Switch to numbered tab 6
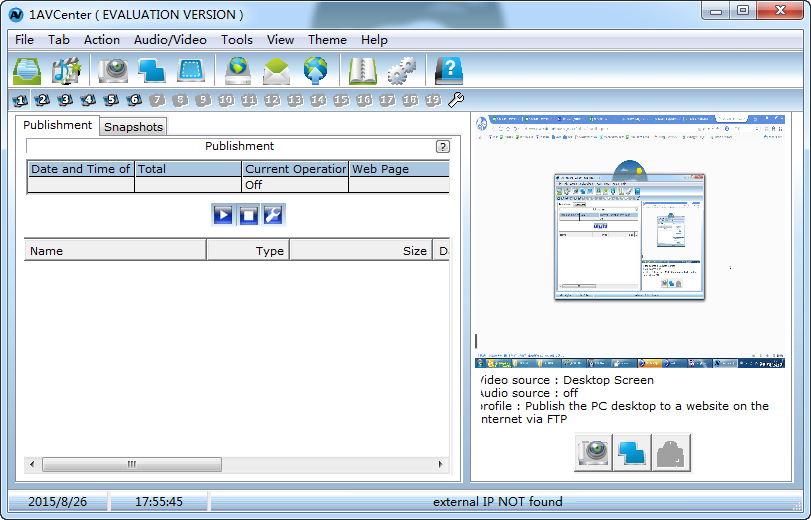Image resolution: width=811 pixels, height=520 pixels. click(x=134, y=100)
